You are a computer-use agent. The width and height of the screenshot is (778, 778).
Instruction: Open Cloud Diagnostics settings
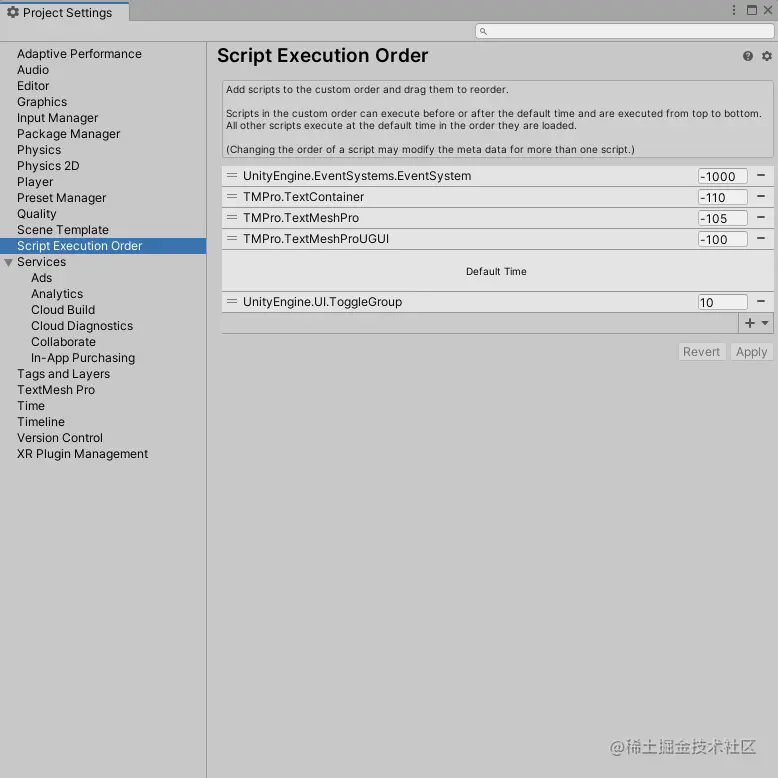coord(82,325)
